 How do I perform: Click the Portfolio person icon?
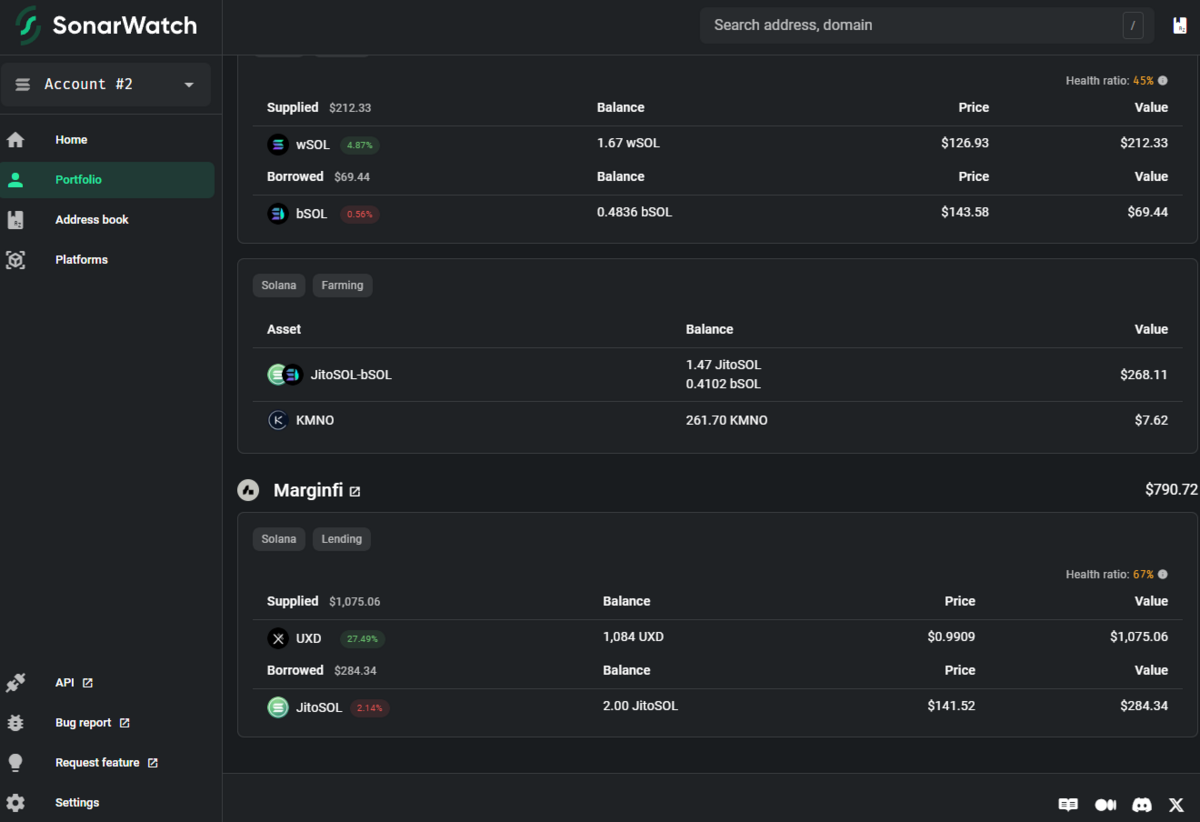tap(15, 180)
